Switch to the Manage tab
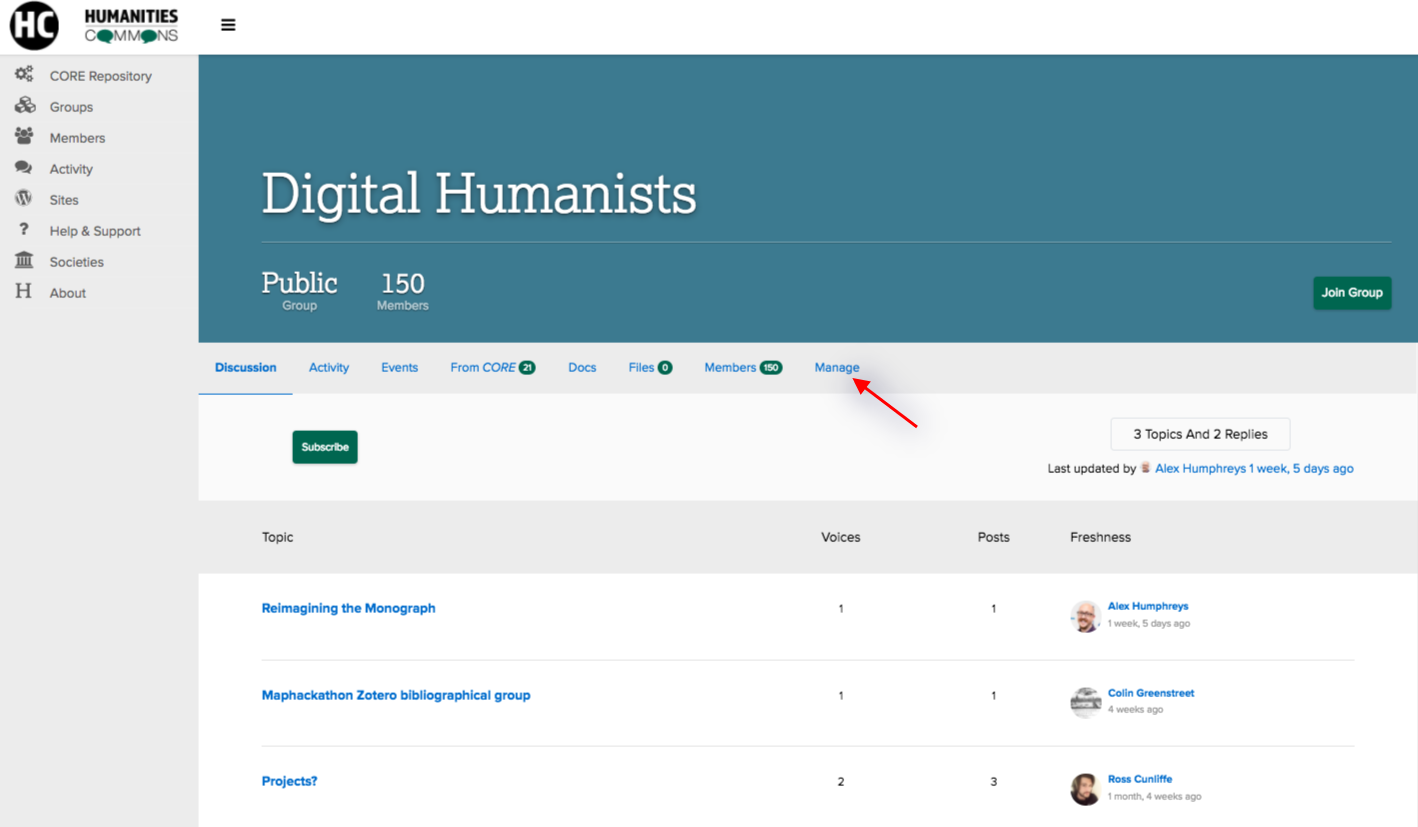The width and height of the screenshot is (1418, 827). [836, 367]
